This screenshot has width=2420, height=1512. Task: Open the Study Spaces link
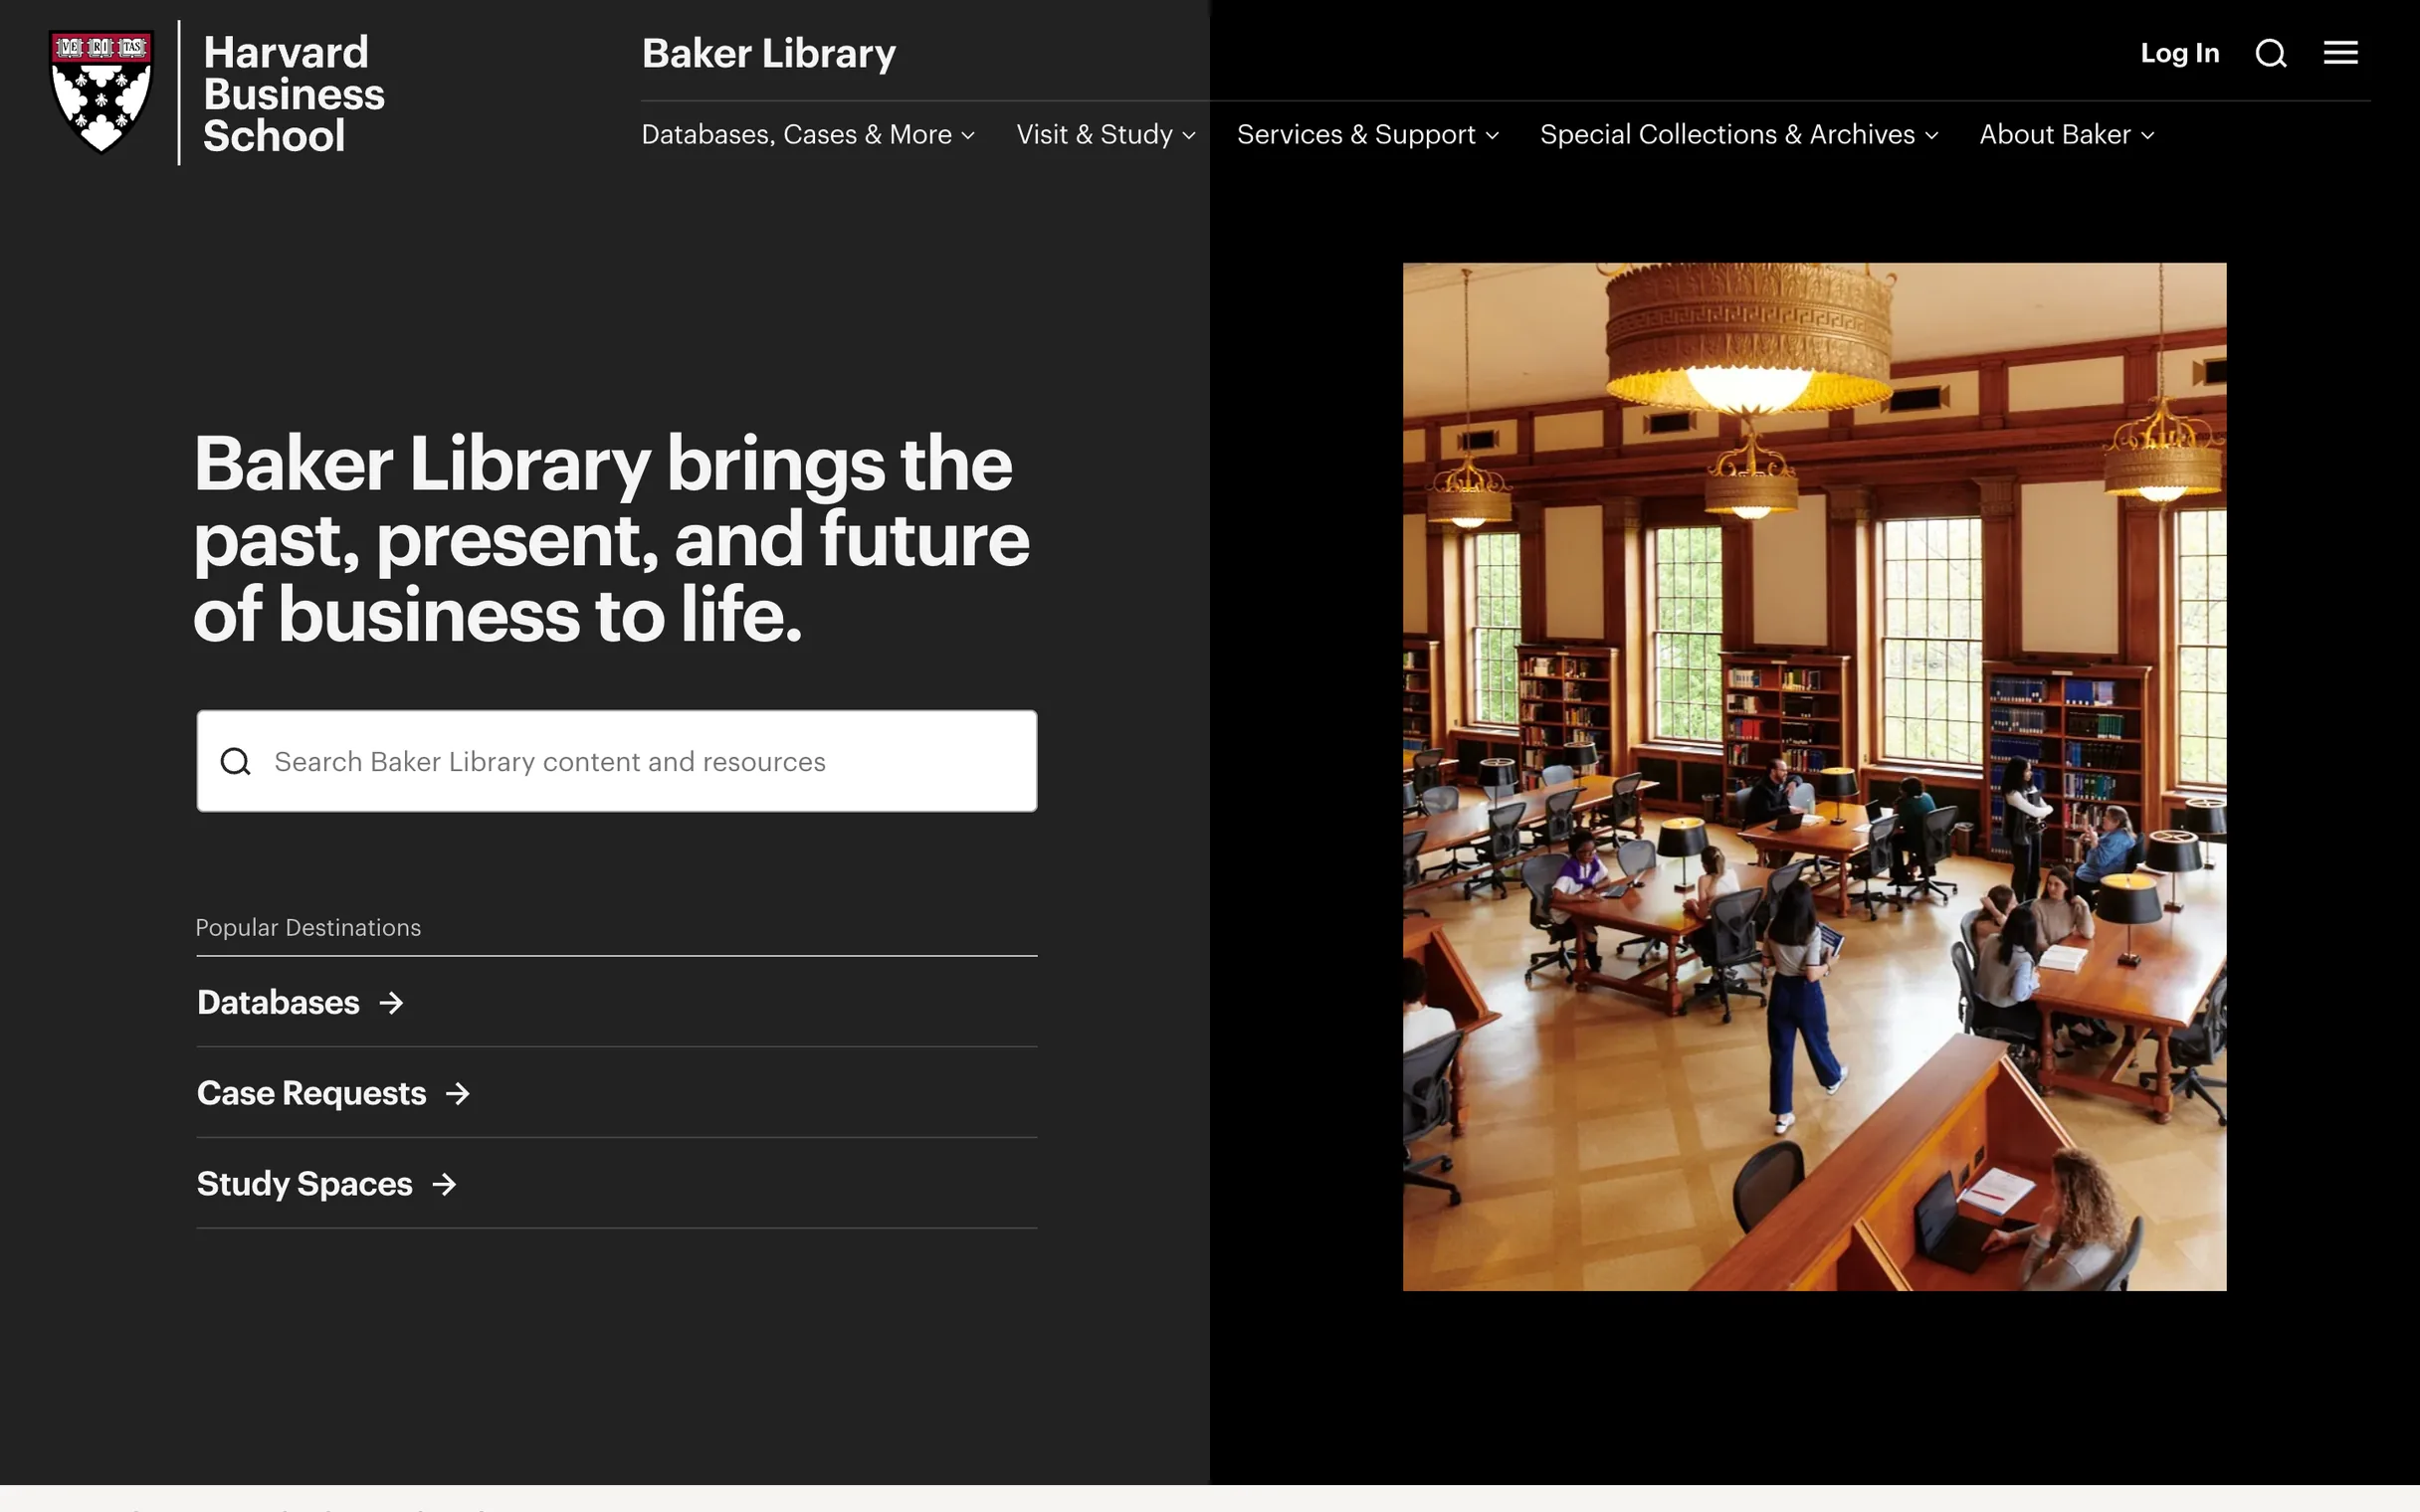click(x=326, y=1185)
